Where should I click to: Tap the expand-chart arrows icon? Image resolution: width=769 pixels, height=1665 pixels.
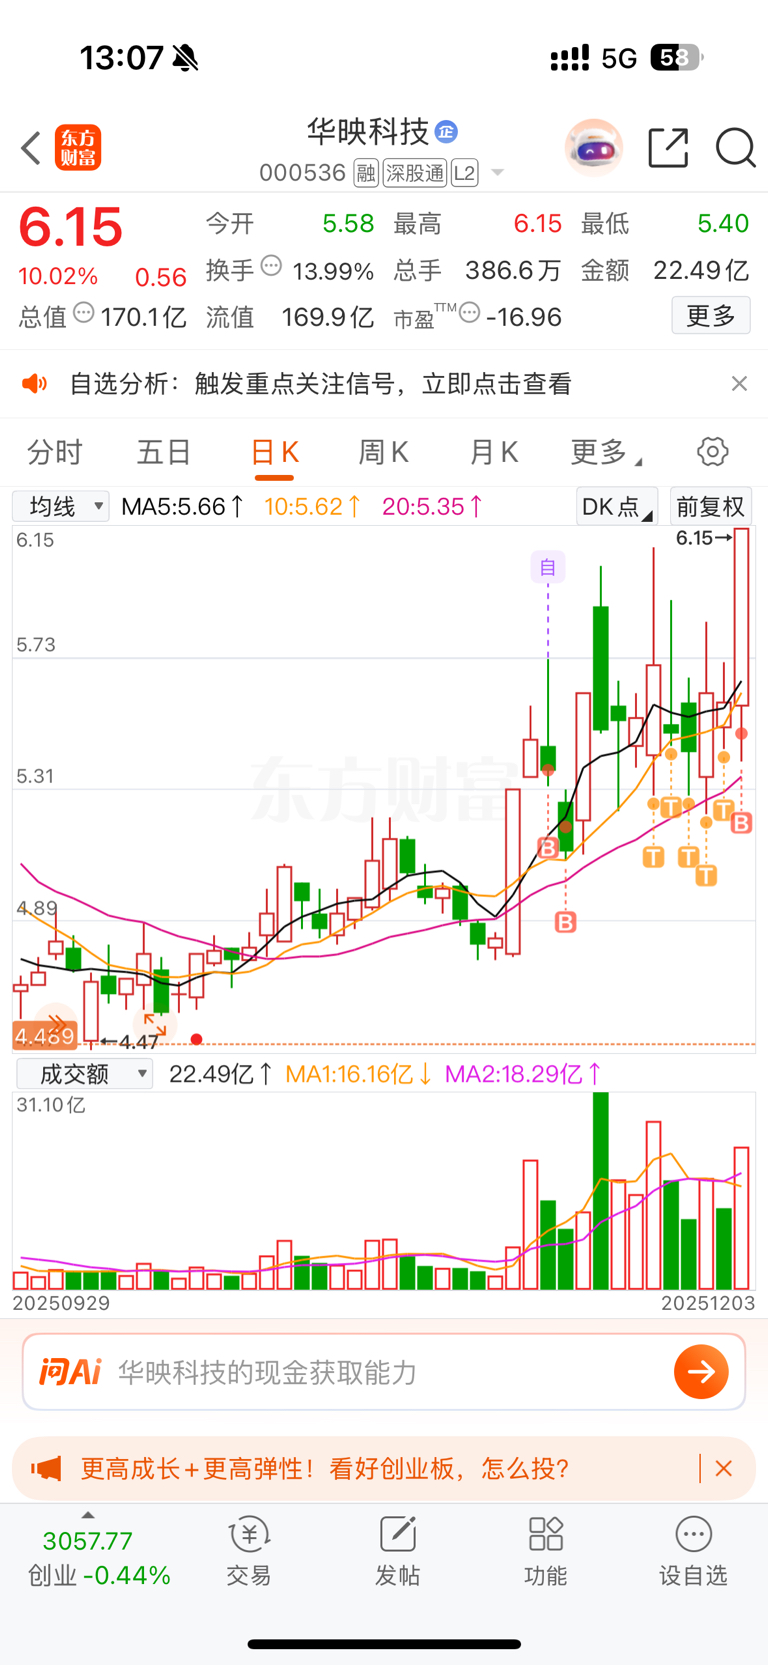tap(155, 1023)
